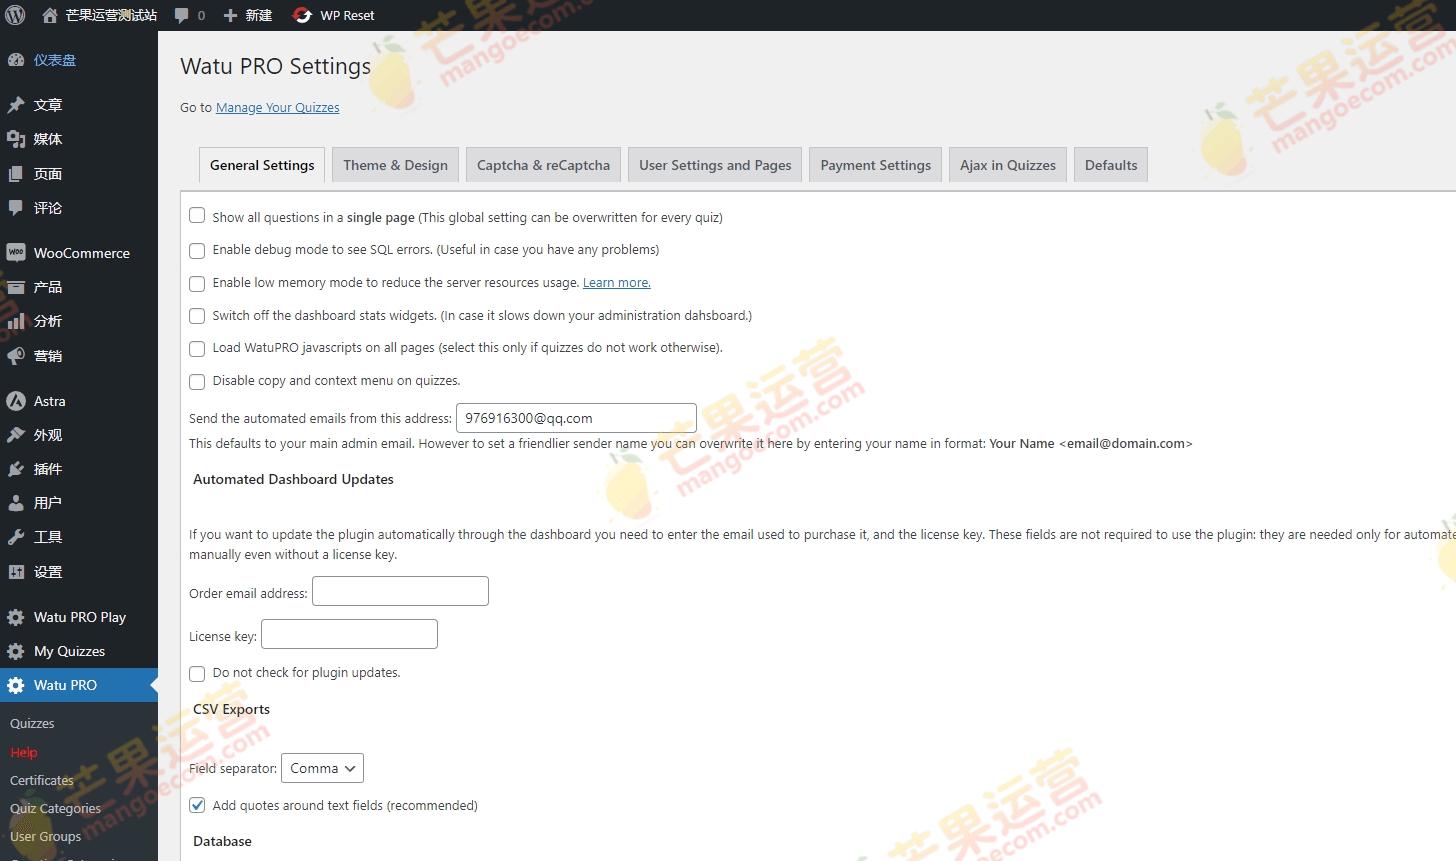Click the Watu PRO Play gear icon
The width and height of the screenshot is (1456, 861).
[16, 617]
